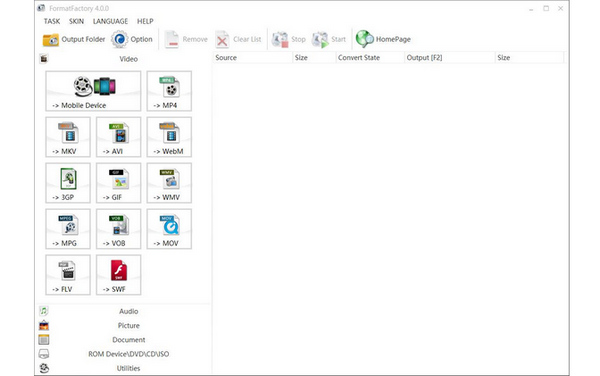Open the LANGUAGE menu
Viewport: 600px width, 376px height.
click(110, 21)
